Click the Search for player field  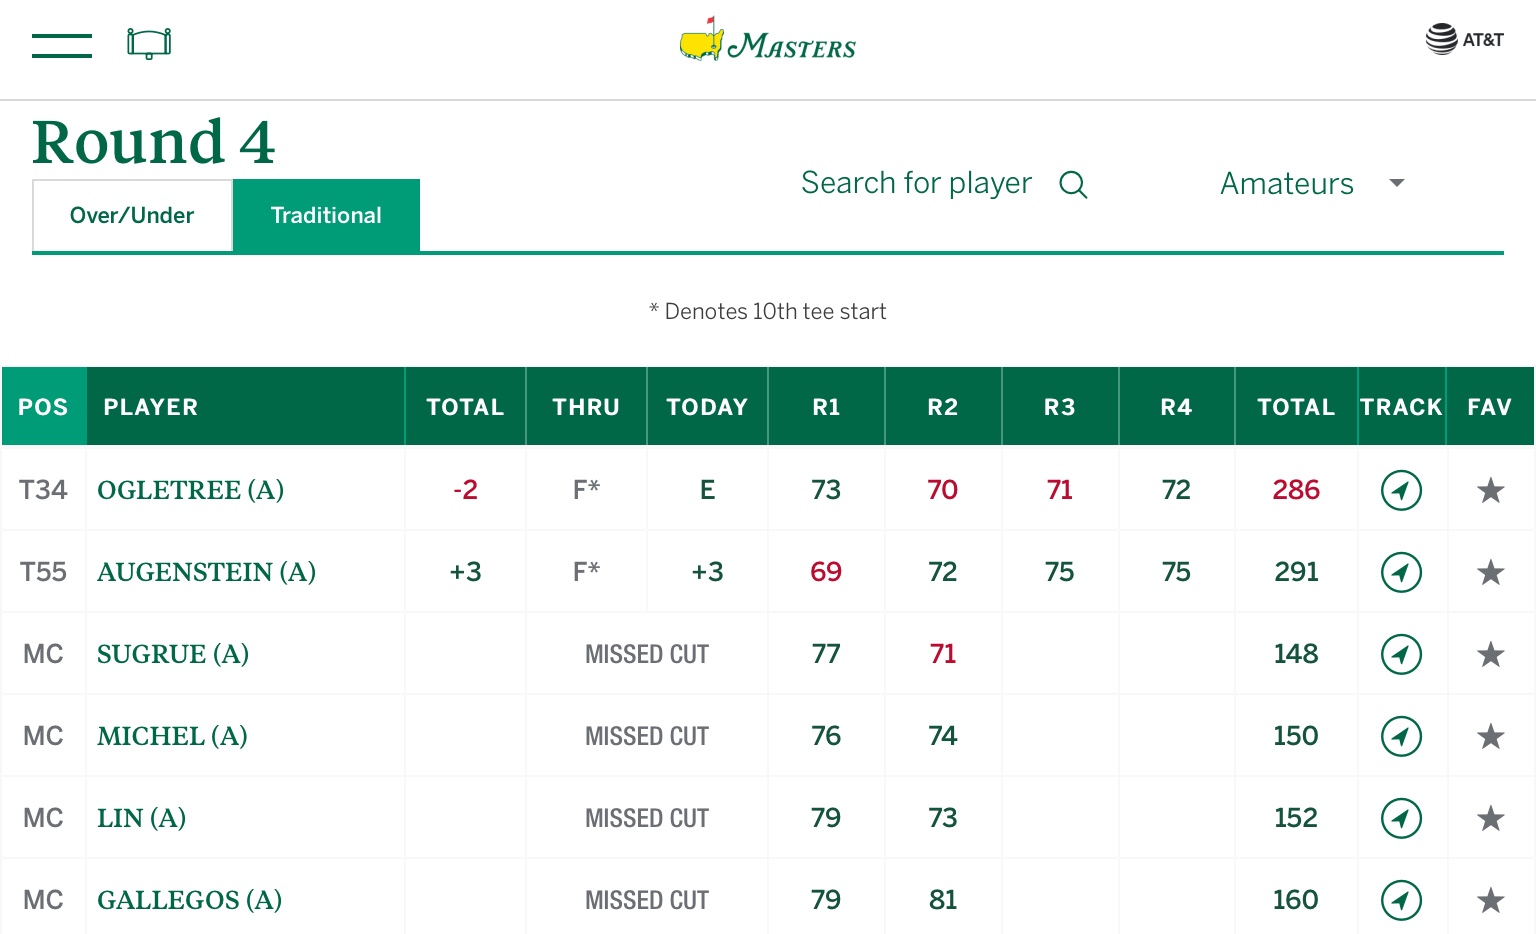pyautogui.click(x=915, y=183)
